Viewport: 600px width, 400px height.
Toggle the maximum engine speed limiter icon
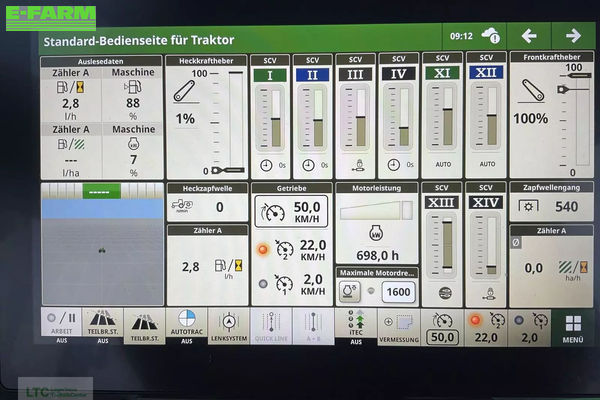(x=349, y=291)
